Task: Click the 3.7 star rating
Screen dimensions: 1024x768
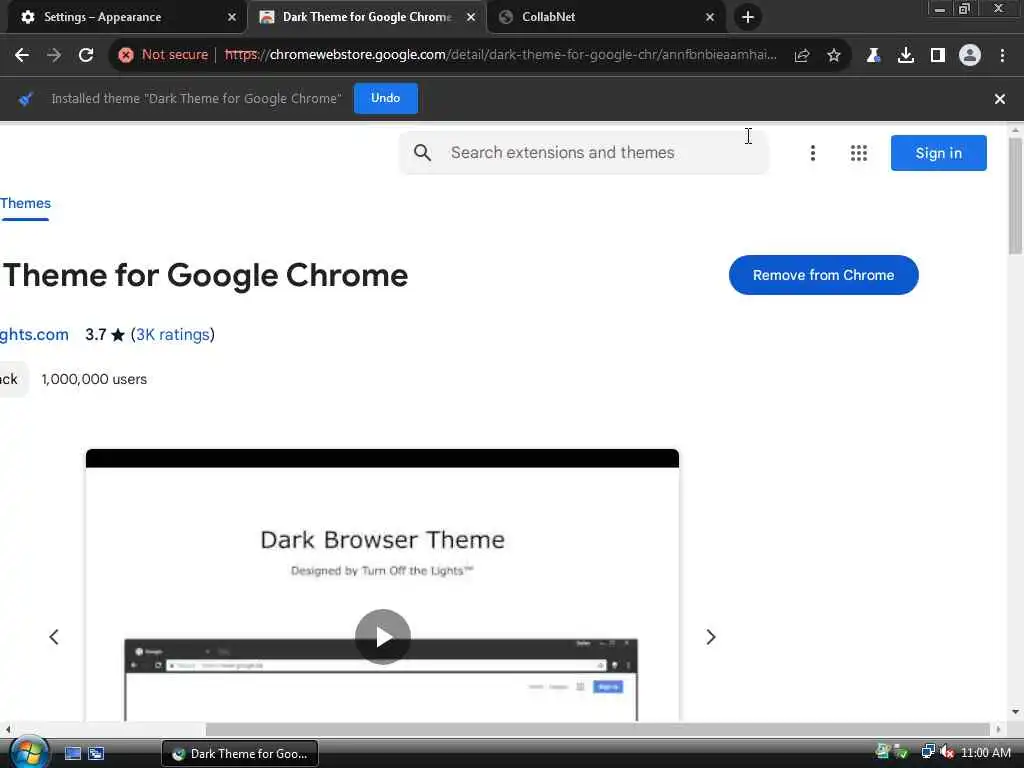Action: point(104,335)
